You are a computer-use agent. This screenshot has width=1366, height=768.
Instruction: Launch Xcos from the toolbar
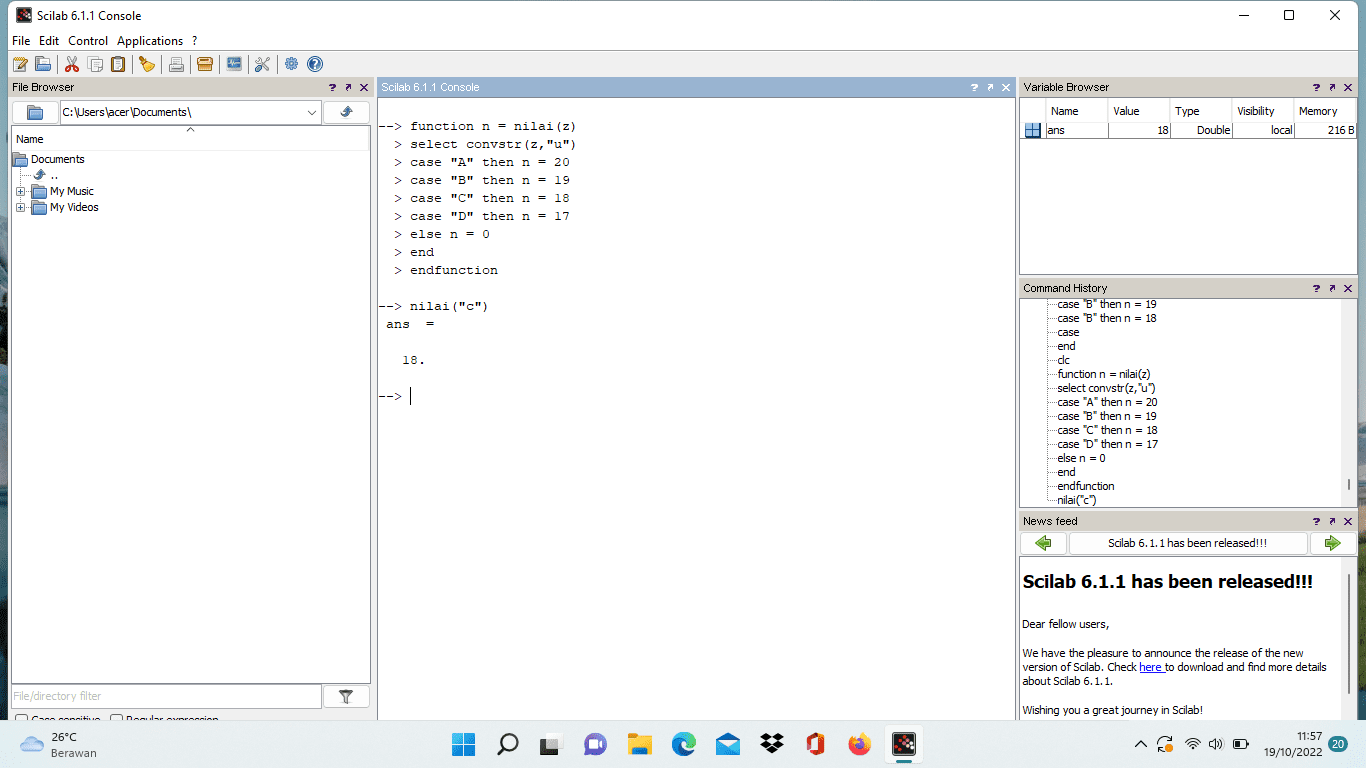234,64
